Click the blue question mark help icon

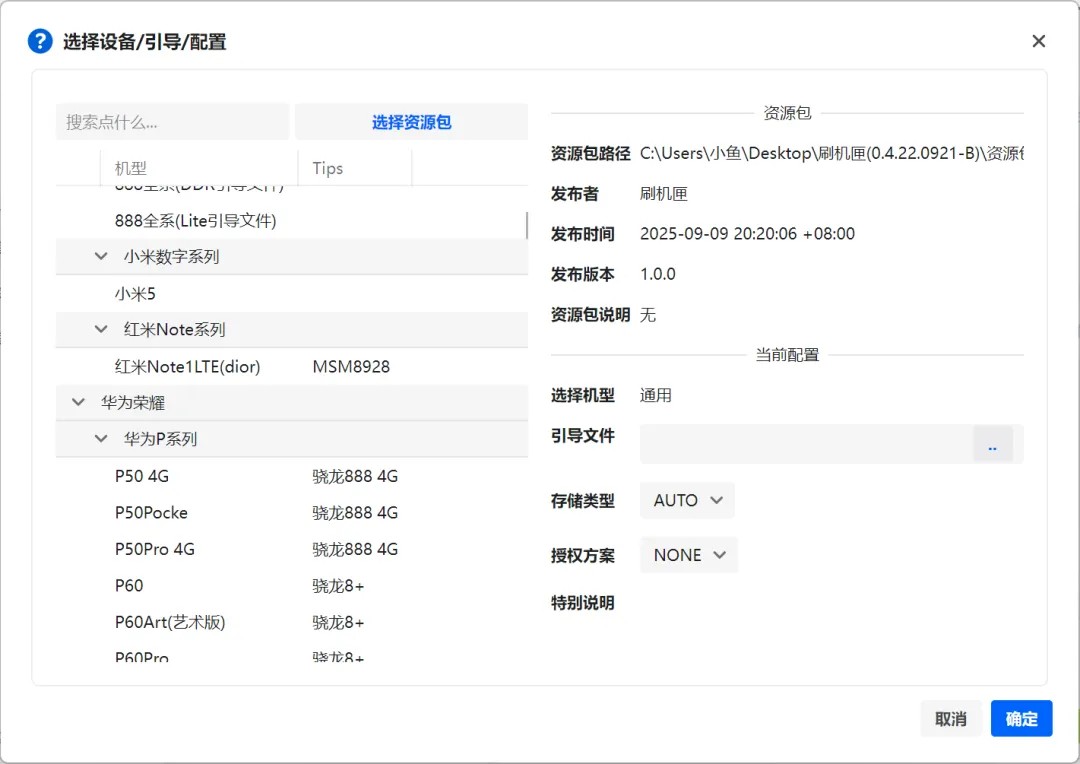tap(40, 41)
